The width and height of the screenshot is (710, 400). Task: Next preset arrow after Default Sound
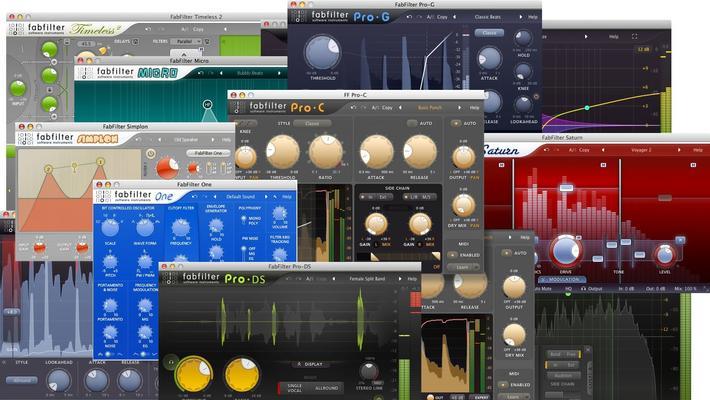(266, 197)
